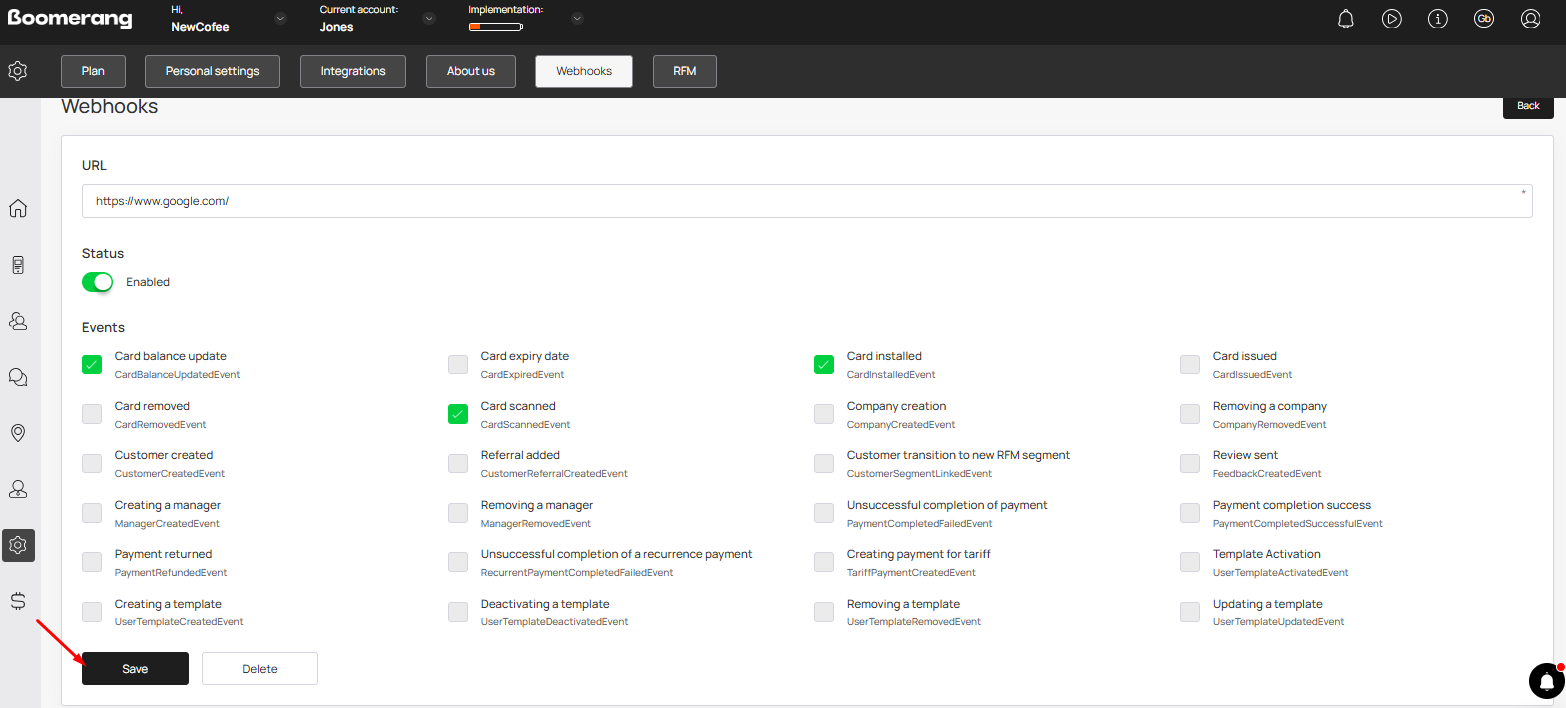
Task: Click the webhook URL input field
Action: [800, 201]
